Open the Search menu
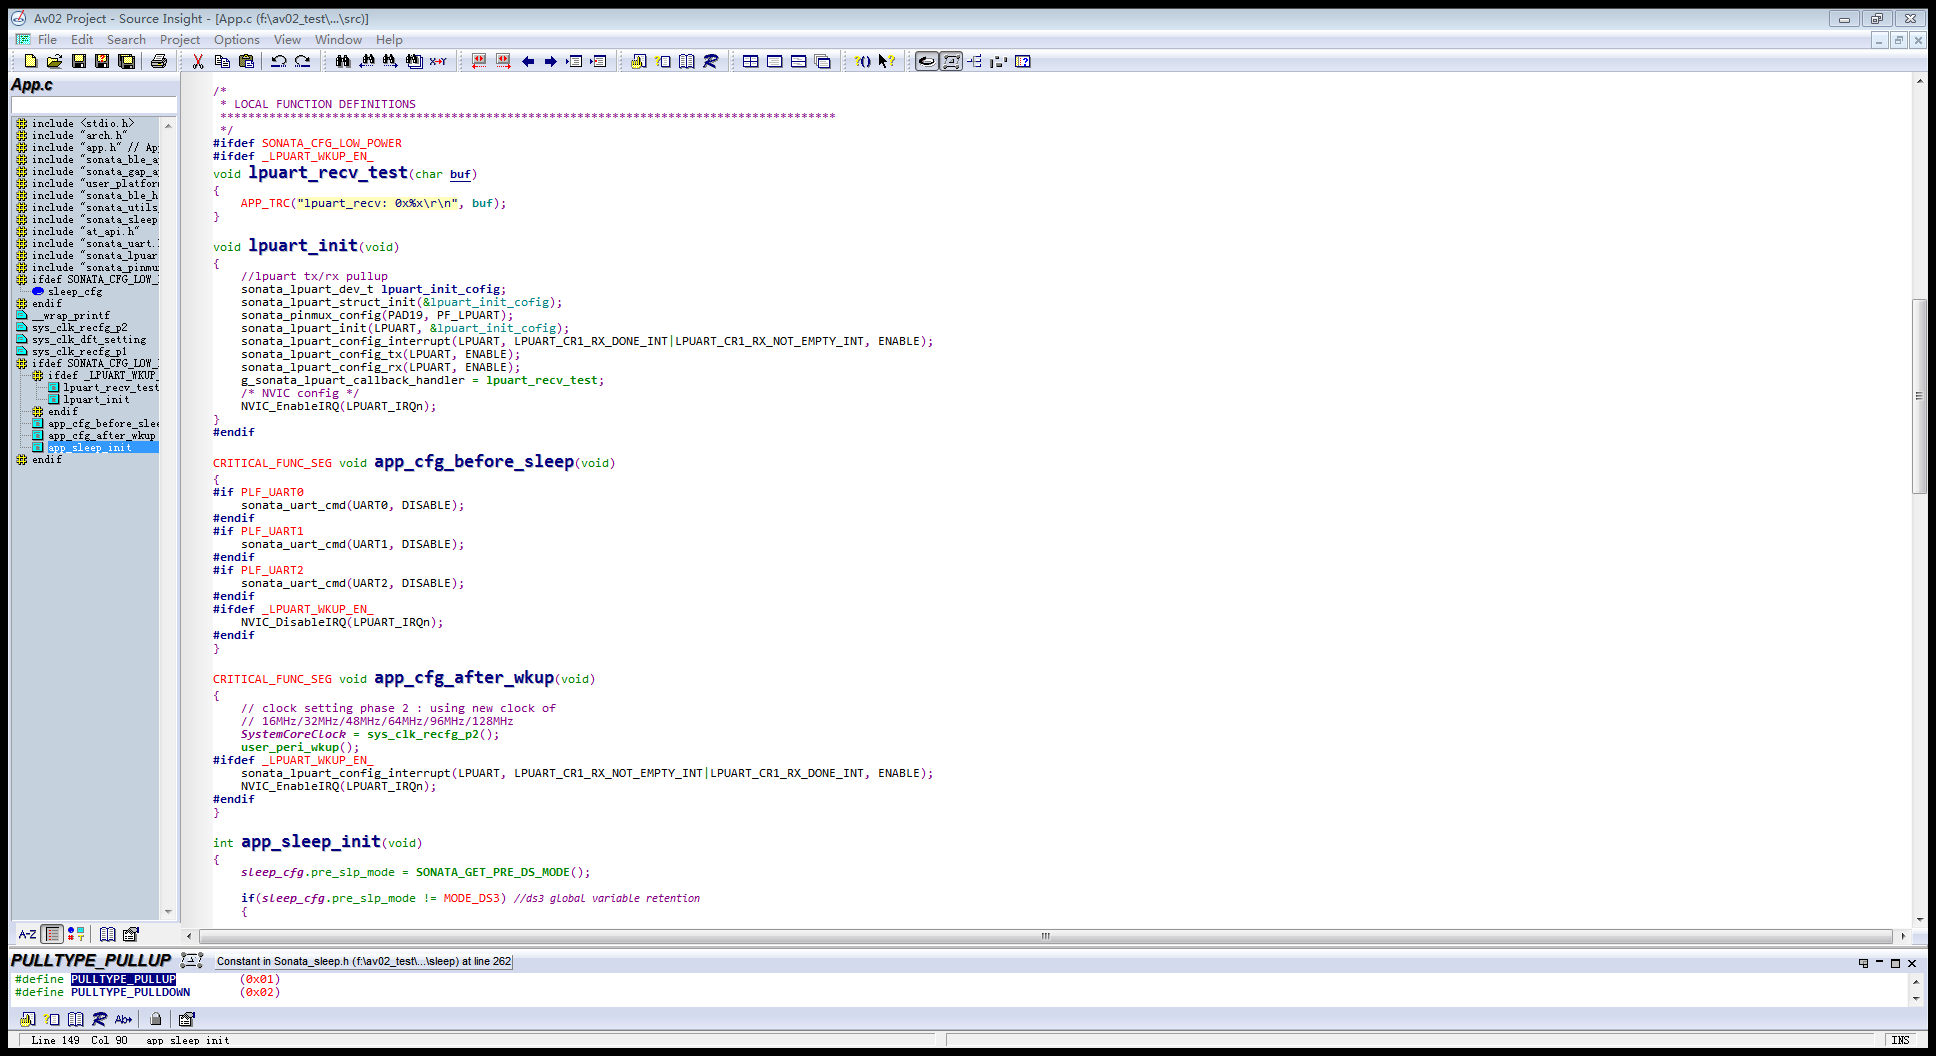 point(126,40)
